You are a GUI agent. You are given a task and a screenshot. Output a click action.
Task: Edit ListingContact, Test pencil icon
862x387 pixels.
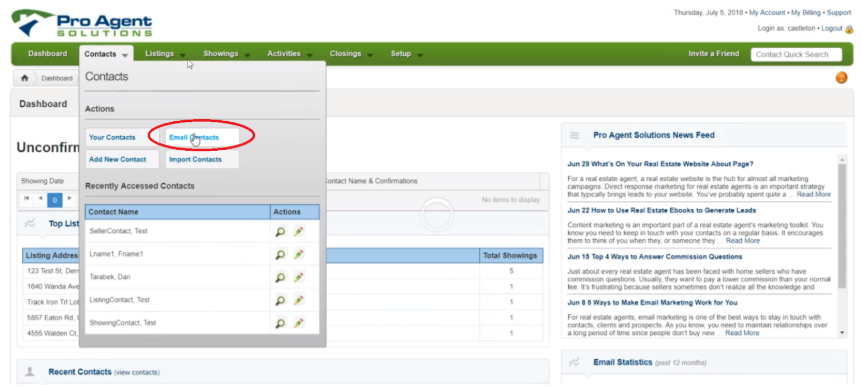(x=299, y=301)
